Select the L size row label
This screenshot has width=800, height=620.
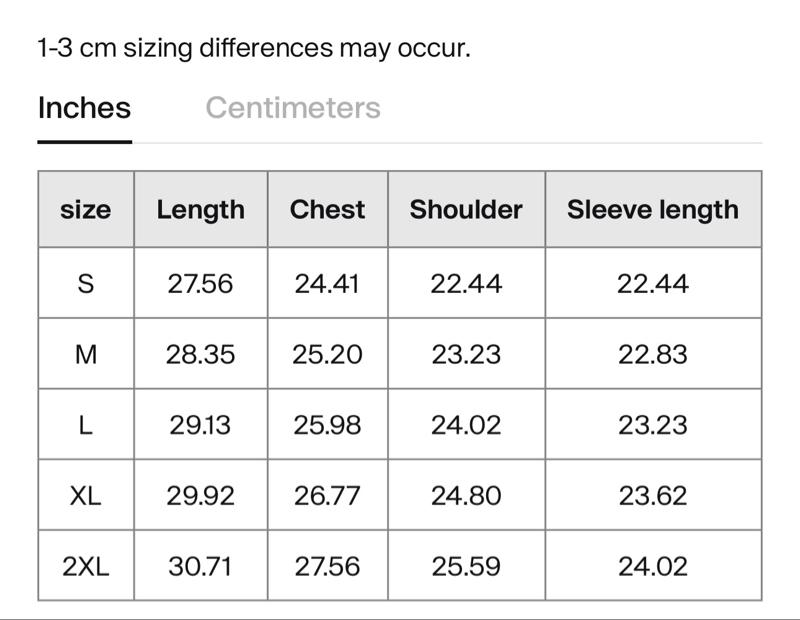(86, 425)
